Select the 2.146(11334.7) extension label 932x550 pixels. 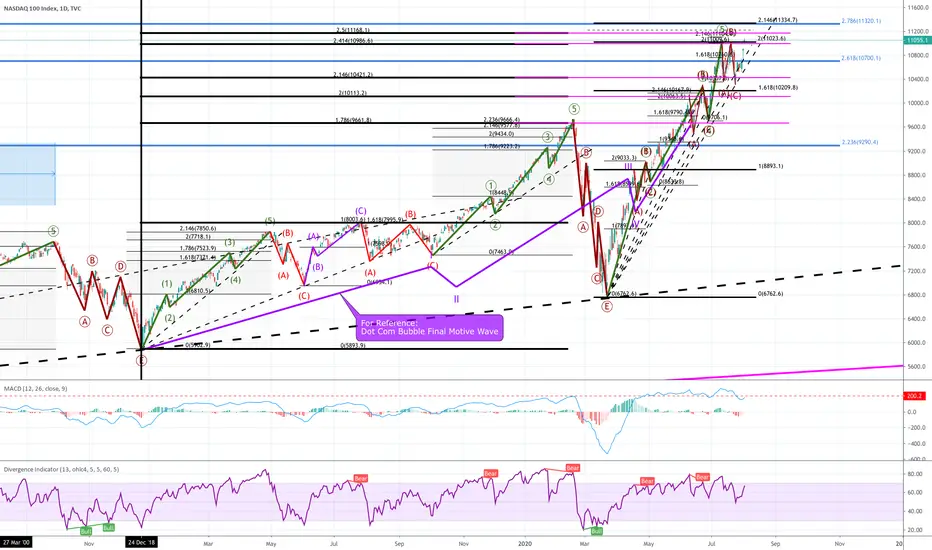pyautogui.click(x=777, y=20)
